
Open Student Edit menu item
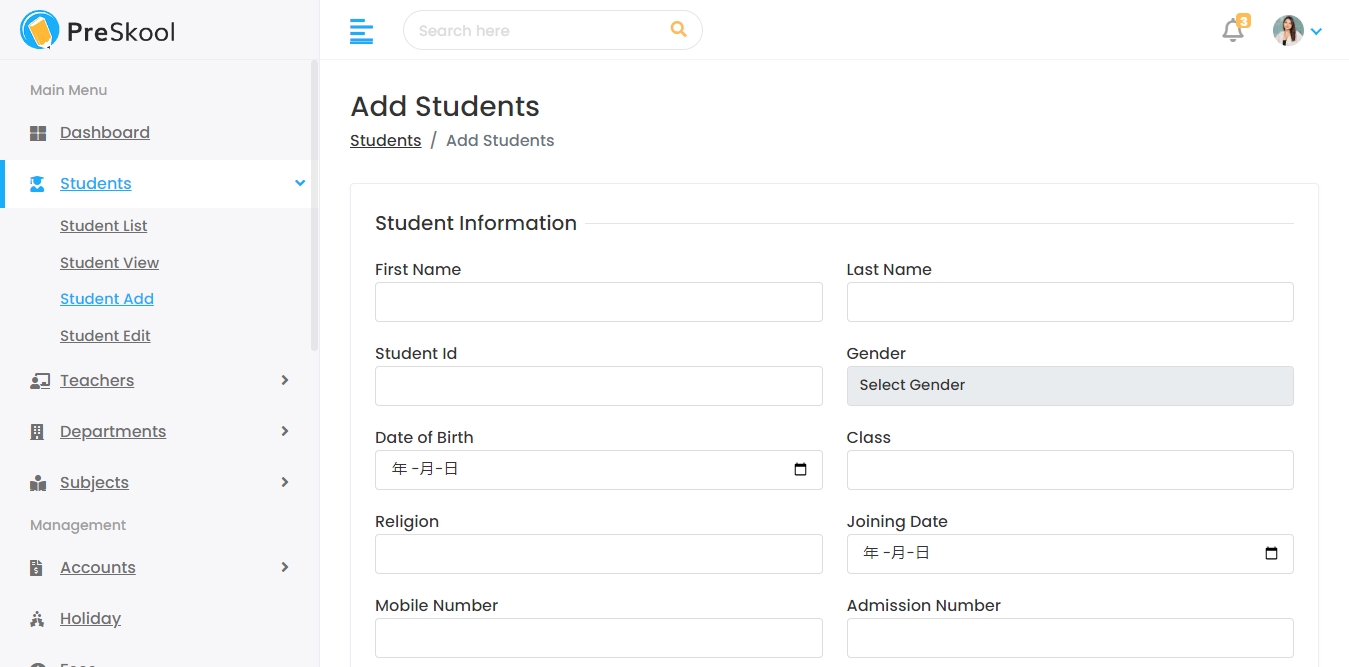(105, 336)
